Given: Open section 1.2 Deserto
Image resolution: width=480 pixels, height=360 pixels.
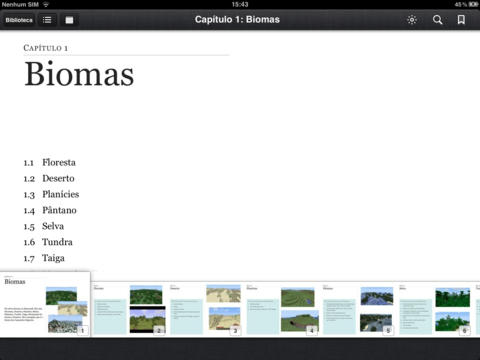Looking at the screenshot, I should (49, 178).
